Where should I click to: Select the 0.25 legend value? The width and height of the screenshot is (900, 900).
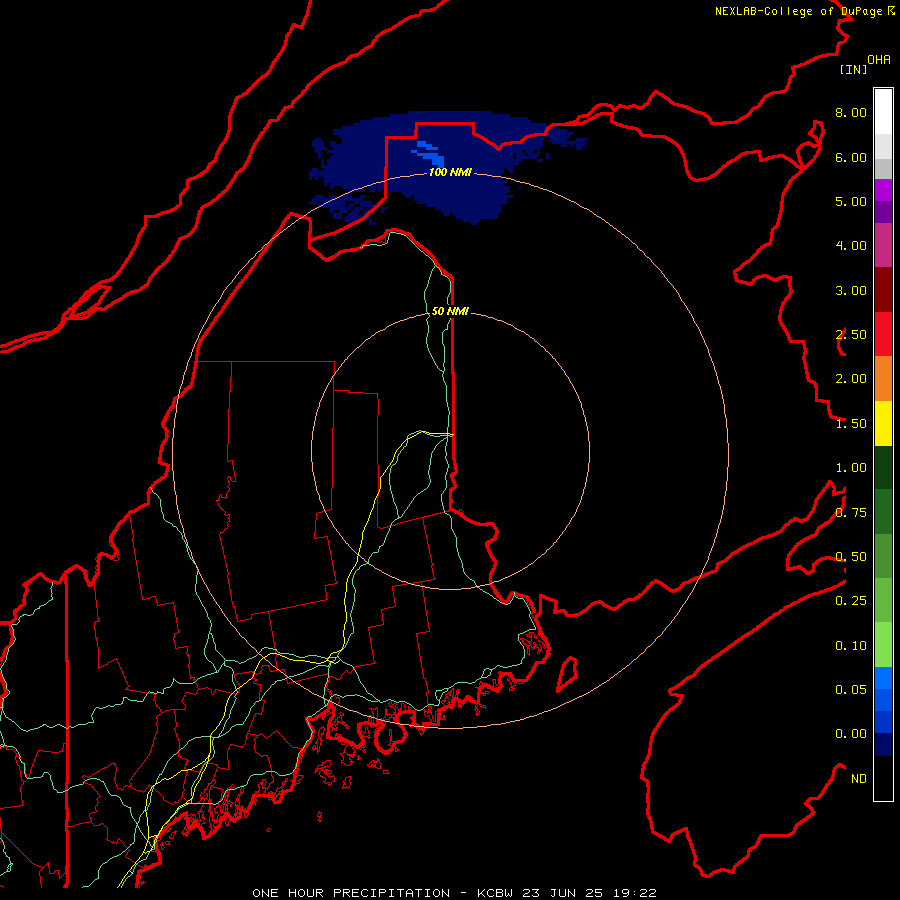pos(851,601)
